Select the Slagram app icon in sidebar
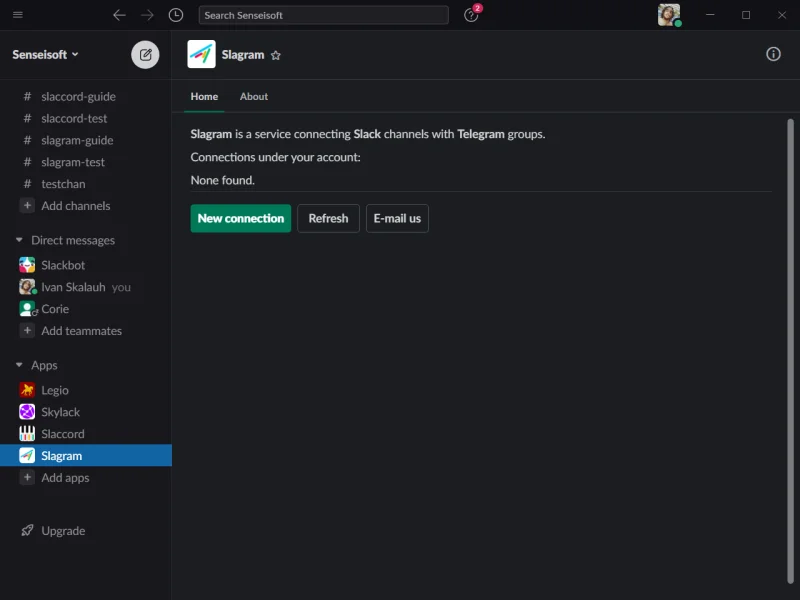 27,456
